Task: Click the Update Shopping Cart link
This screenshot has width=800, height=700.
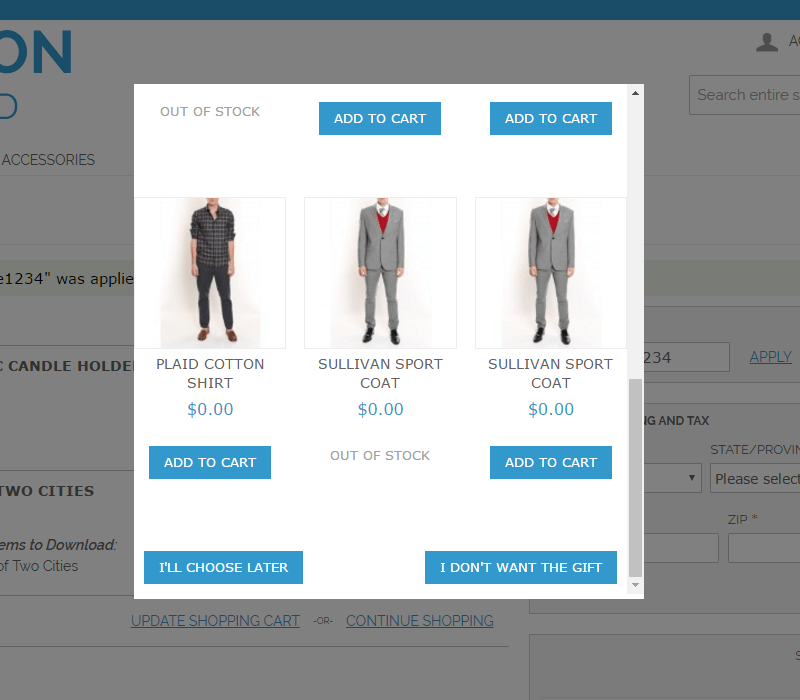Action: [215, 621]
